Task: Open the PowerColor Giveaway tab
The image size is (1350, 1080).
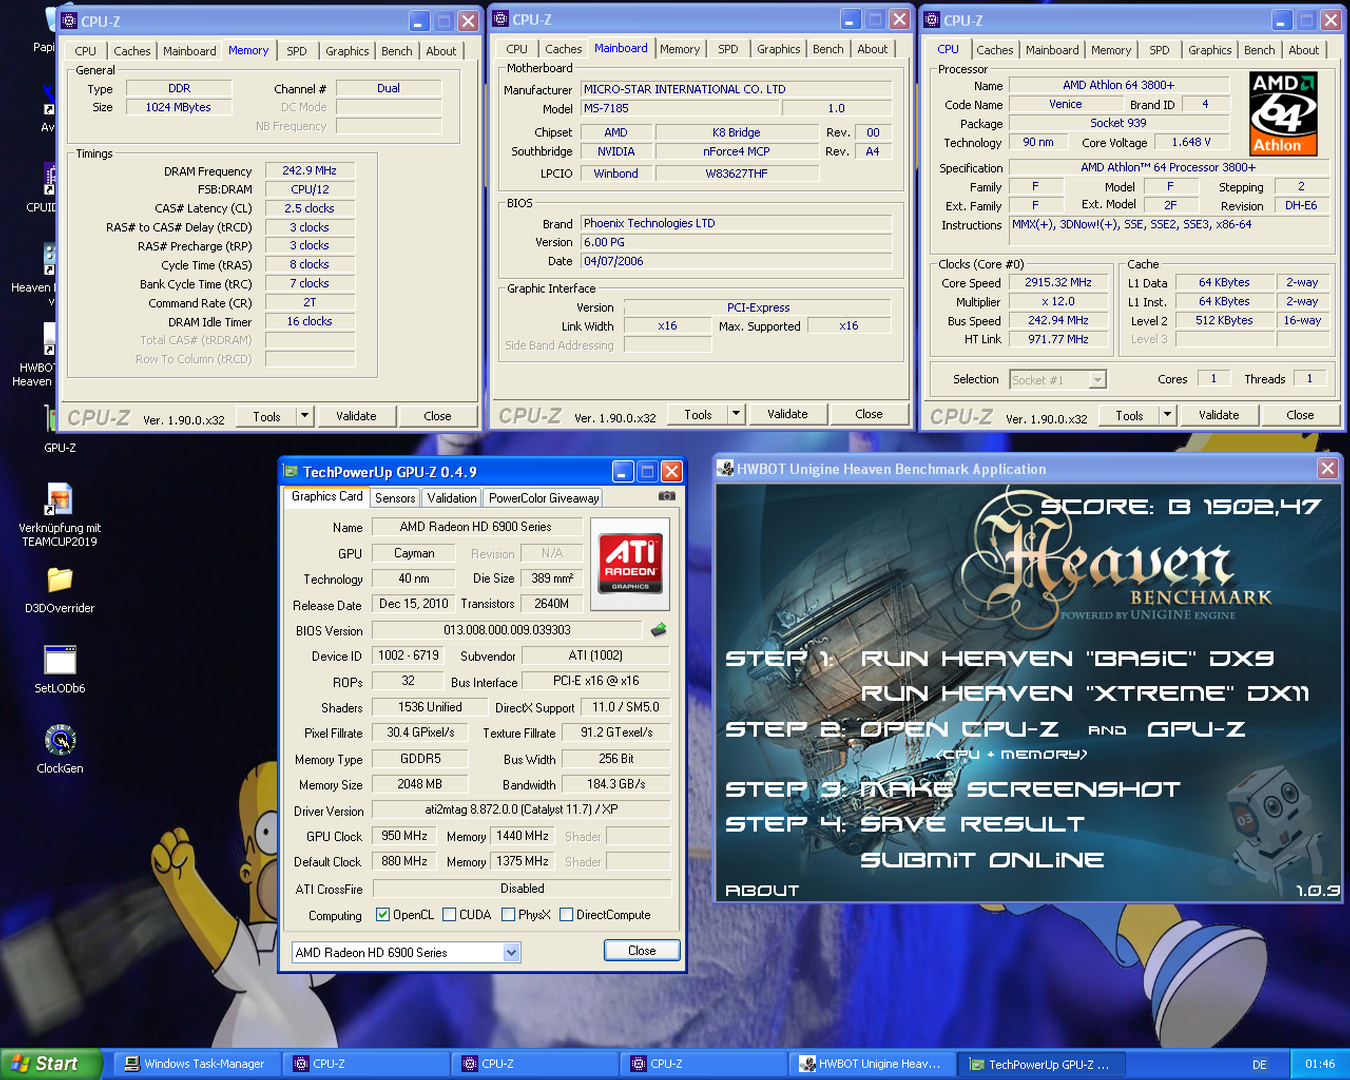Action: point(544,498)
